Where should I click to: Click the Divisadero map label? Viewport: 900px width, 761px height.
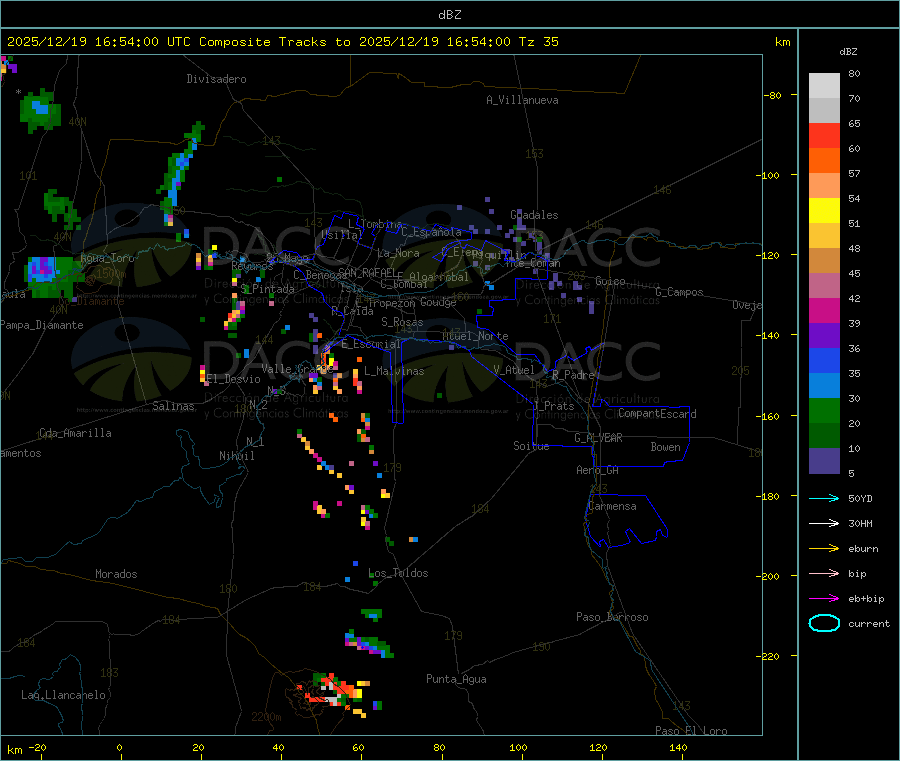click(x=216, y=79)
